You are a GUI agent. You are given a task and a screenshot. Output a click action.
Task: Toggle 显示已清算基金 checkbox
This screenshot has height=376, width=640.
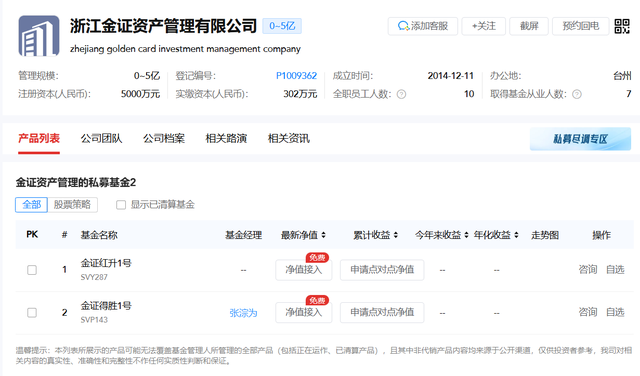121,205
